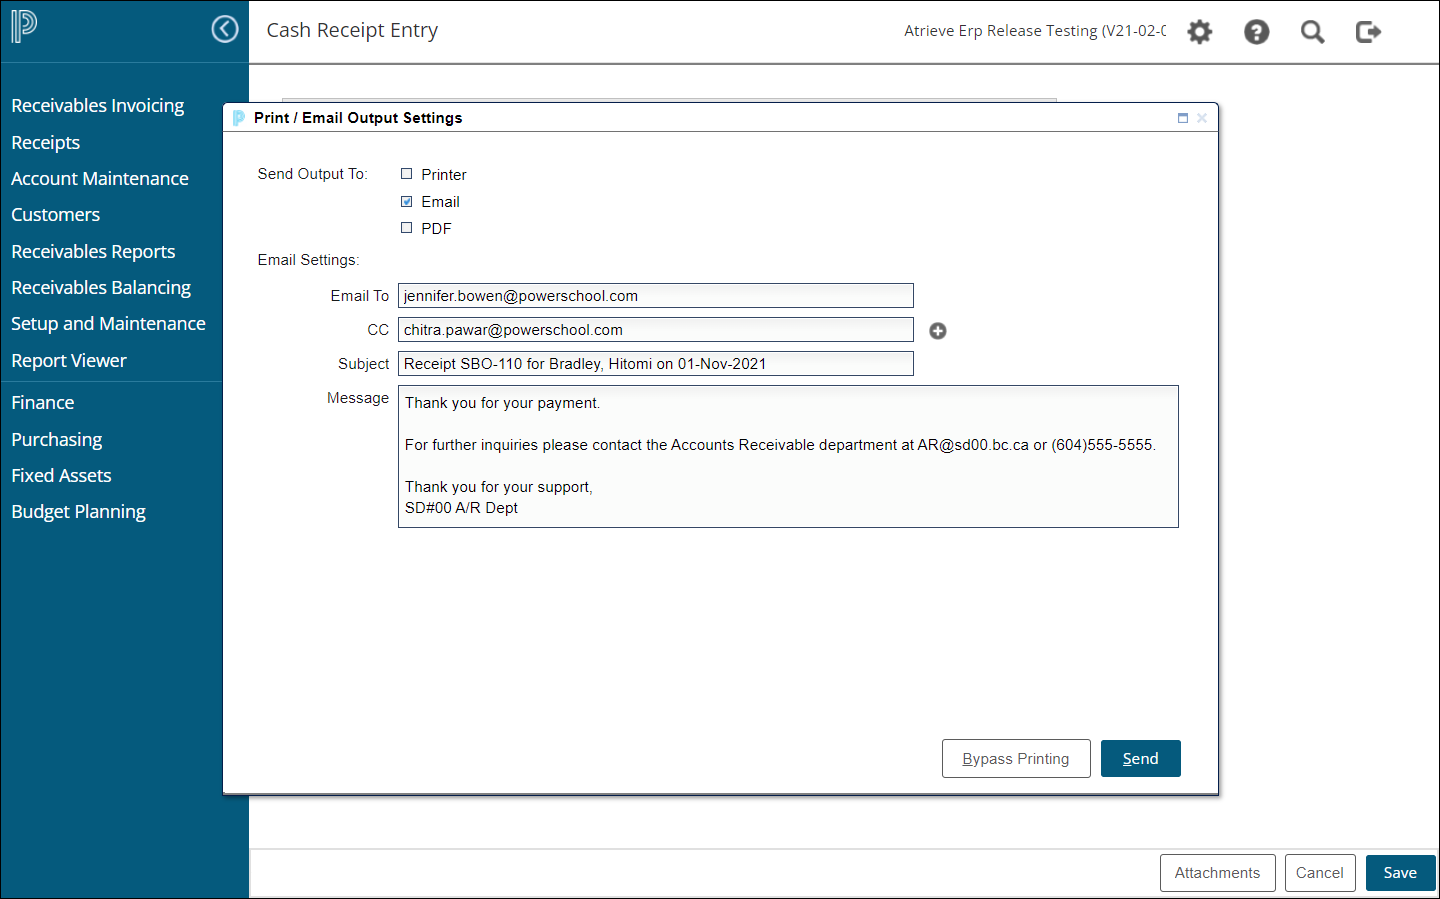This screenshot has height=899, width=1440.
Task: Open Budget Planning in the sidebar
Action: 78,511
